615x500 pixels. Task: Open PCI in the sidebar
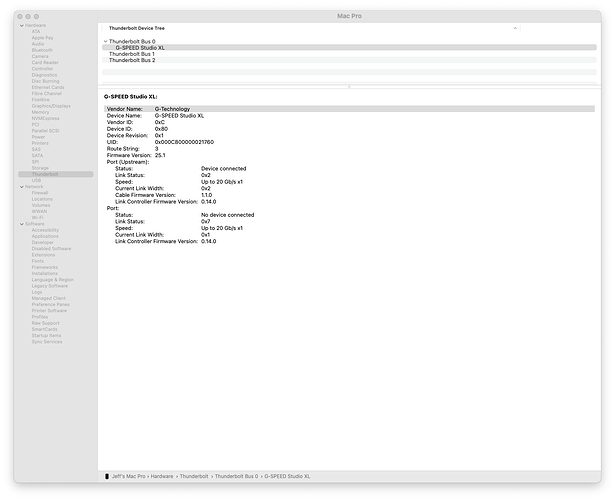pos(35,125)
